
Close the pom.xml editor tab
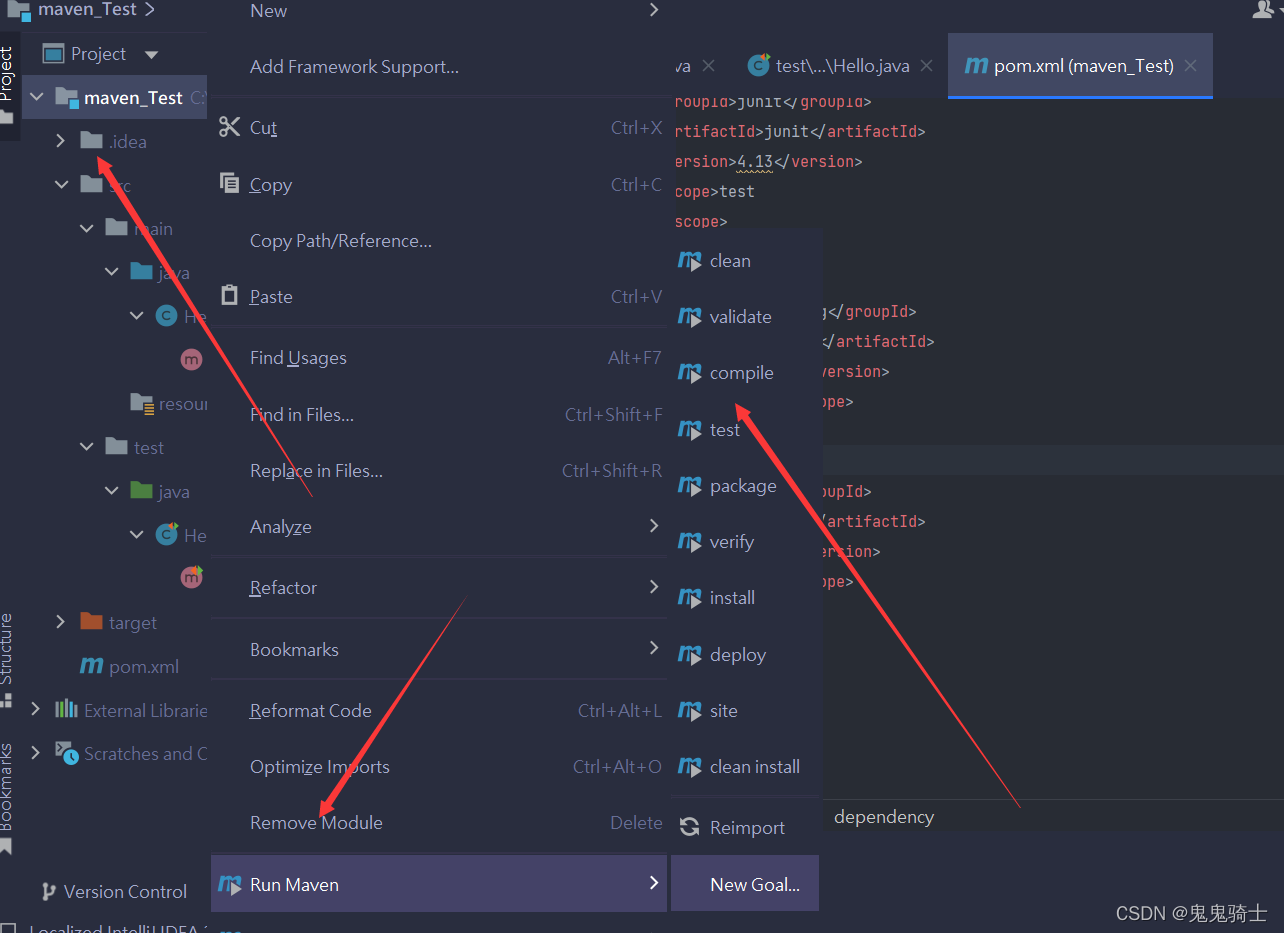pos(1190,66)
